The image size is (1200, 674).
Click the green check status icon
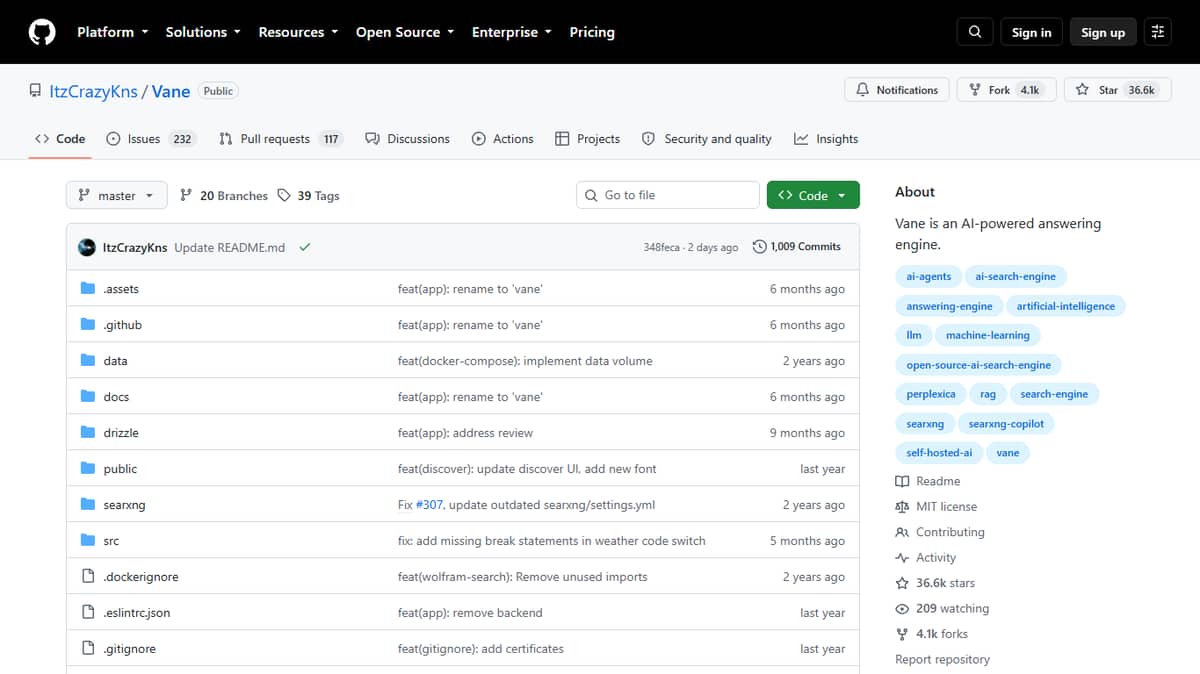click(305, 247)
